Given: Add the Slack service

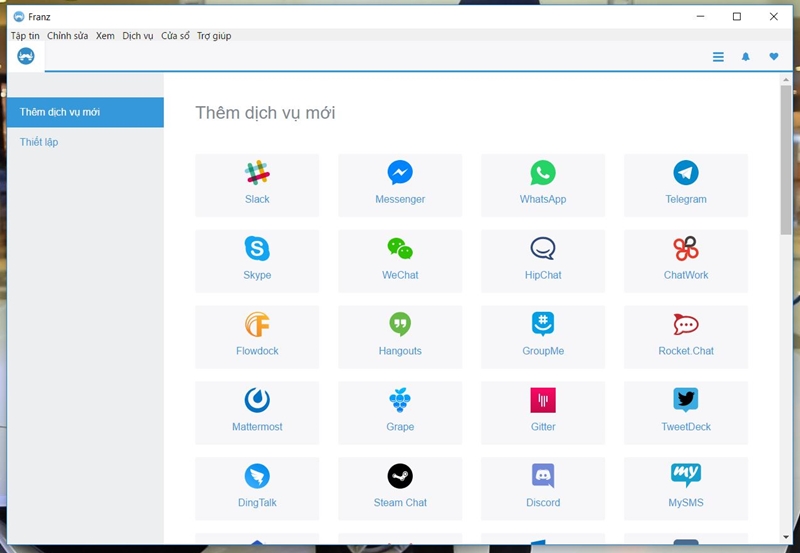Looking at the screenshot, I should 257,185.
